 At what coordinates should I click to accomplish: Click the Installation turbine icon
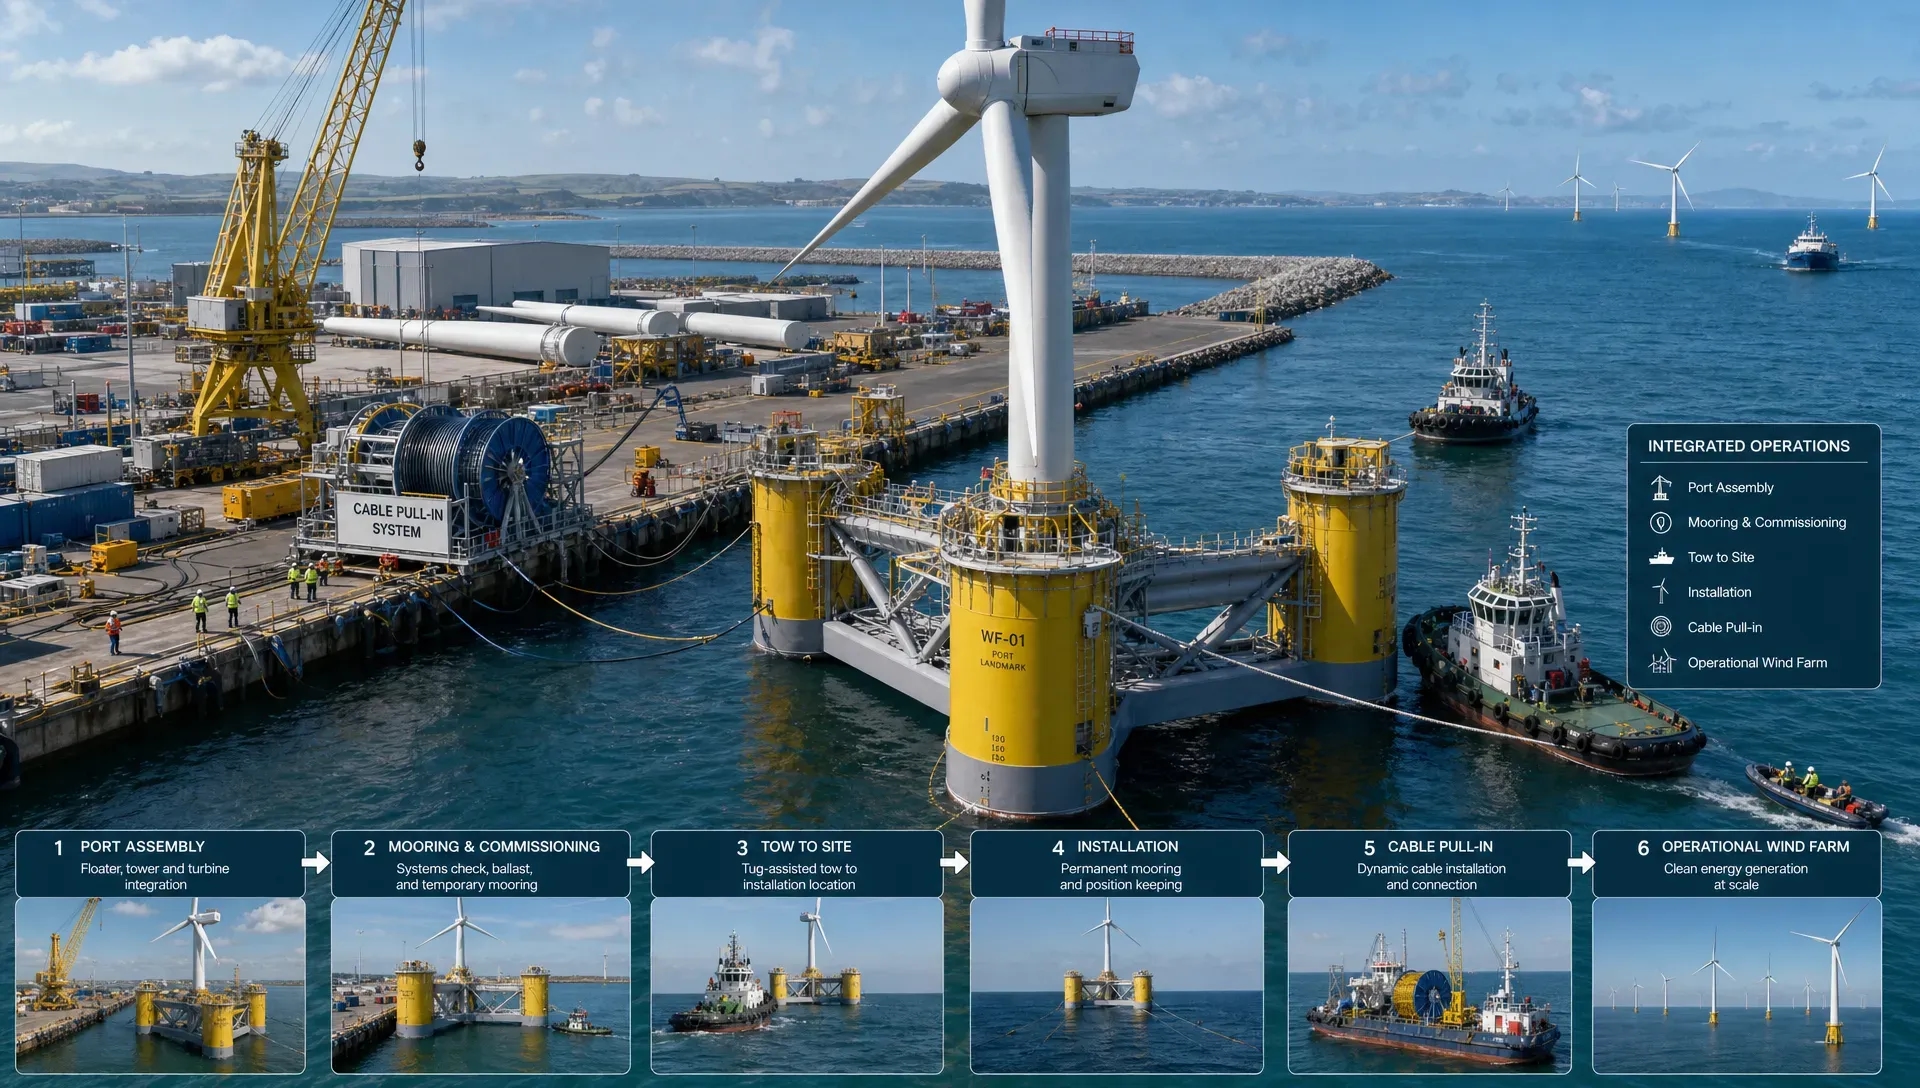[1661, 592]
